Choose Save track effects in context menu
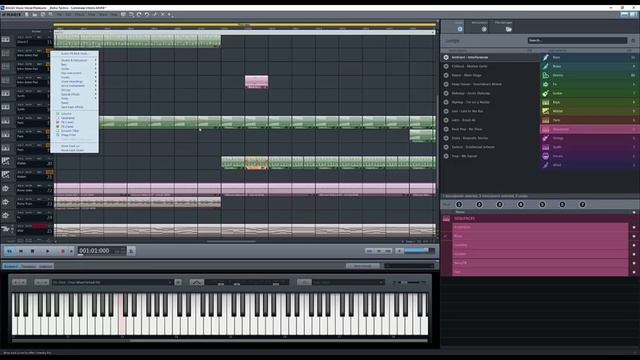This screenshot has height=360, width=640. pyautogui.click(x=72, y=107)
